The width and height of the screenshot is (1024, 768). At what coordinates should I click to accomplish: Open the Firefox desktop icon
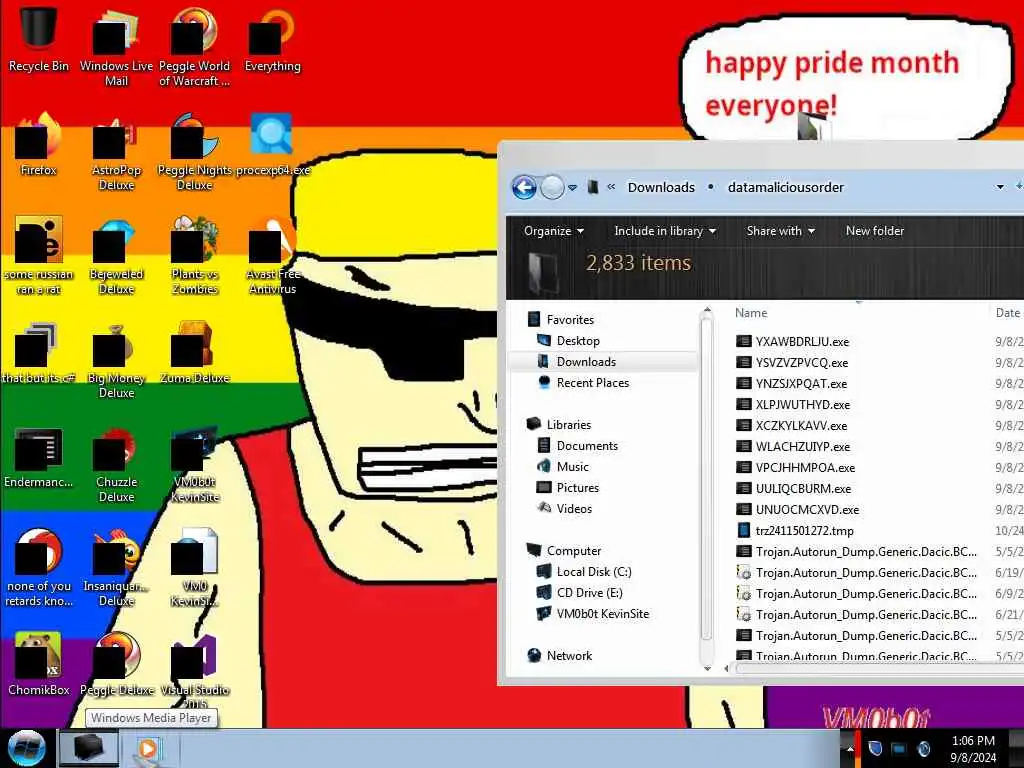39,145
